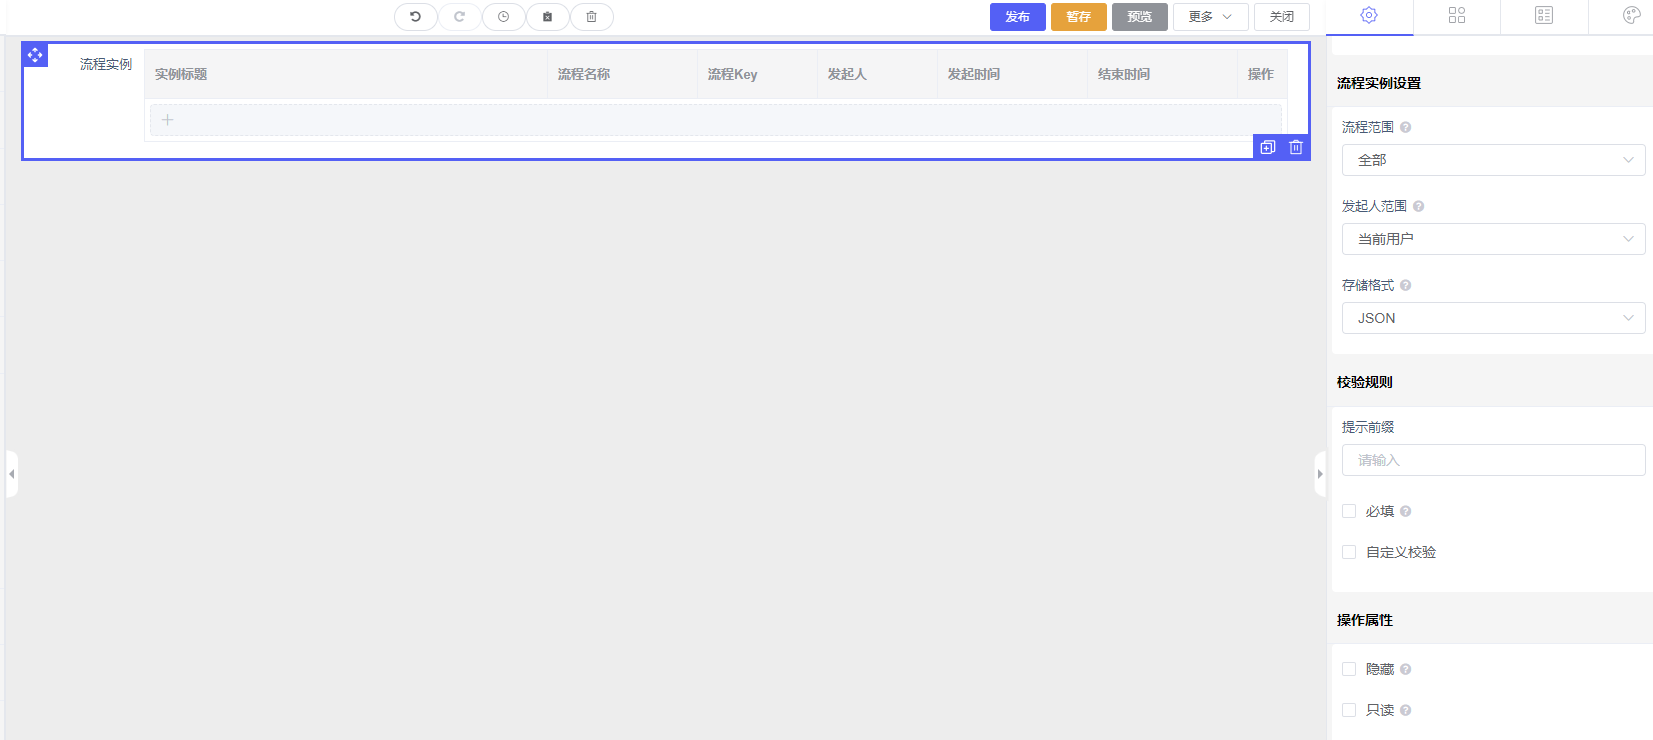Screen dimensions: 1653x740
Task: Click the clipboard clear icon
Action: tap(547, 17)
